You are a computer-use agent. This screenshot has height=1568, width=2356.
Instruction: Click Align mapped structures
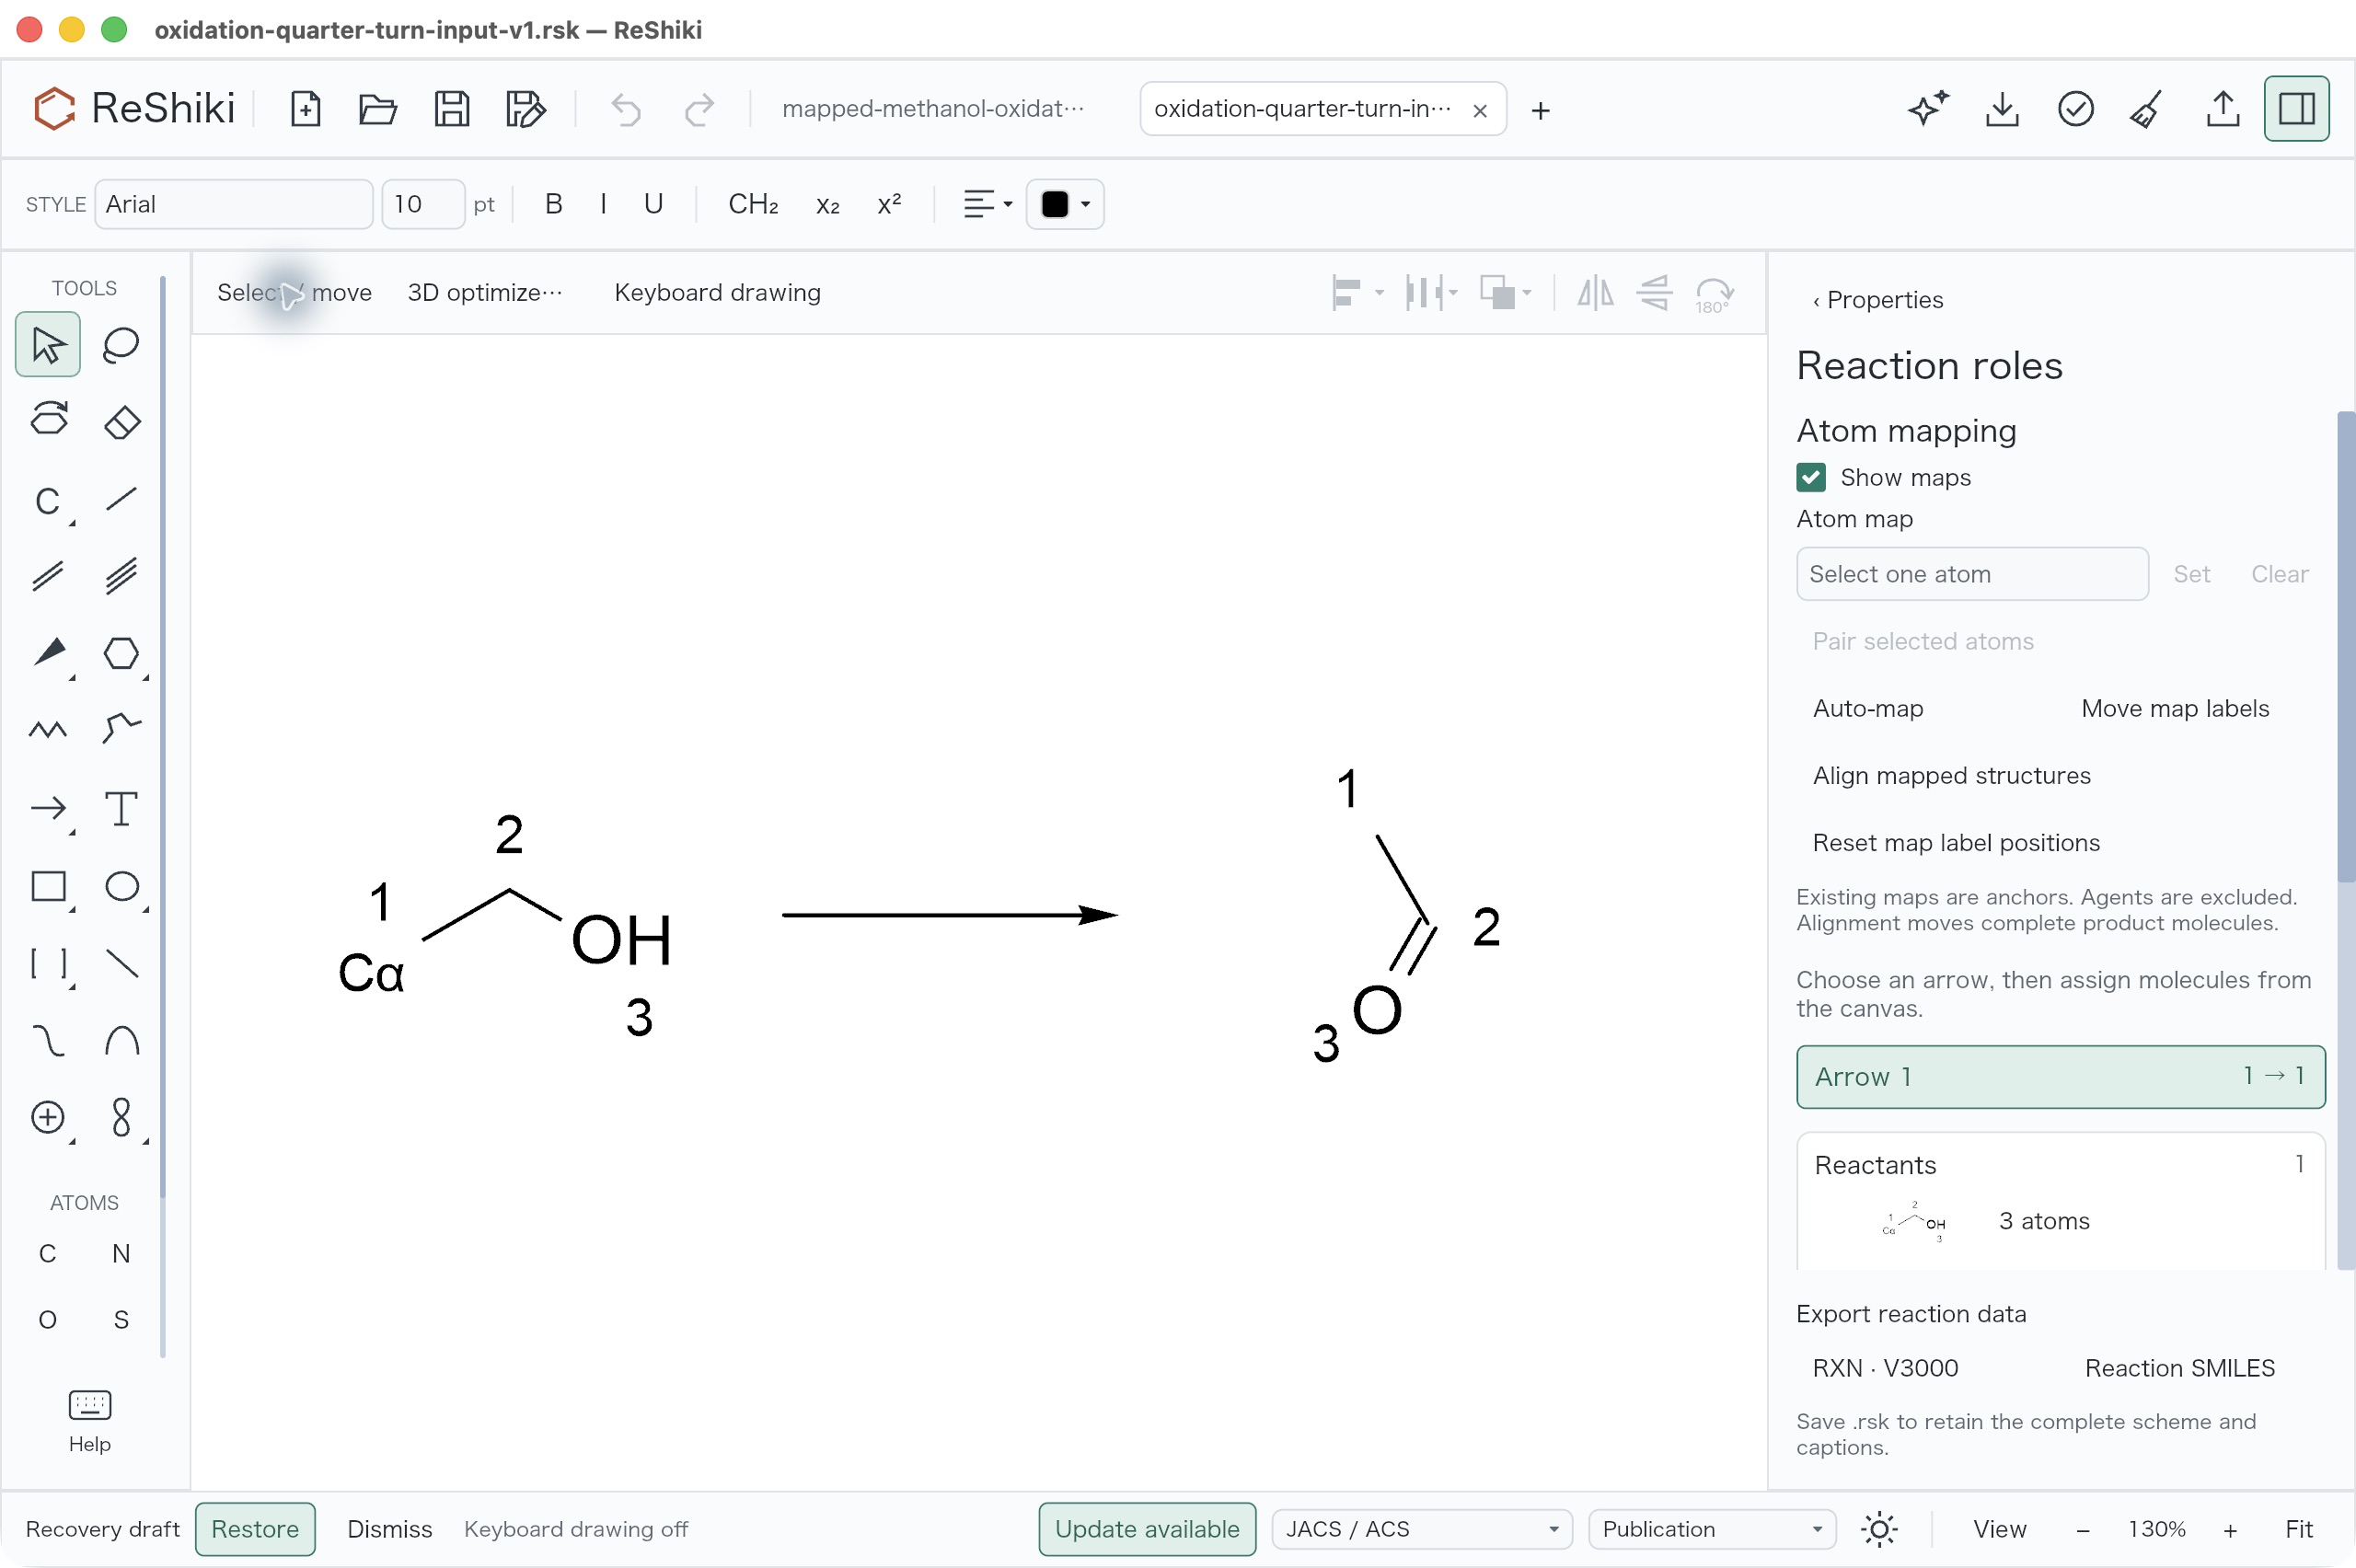[1951, 775]
